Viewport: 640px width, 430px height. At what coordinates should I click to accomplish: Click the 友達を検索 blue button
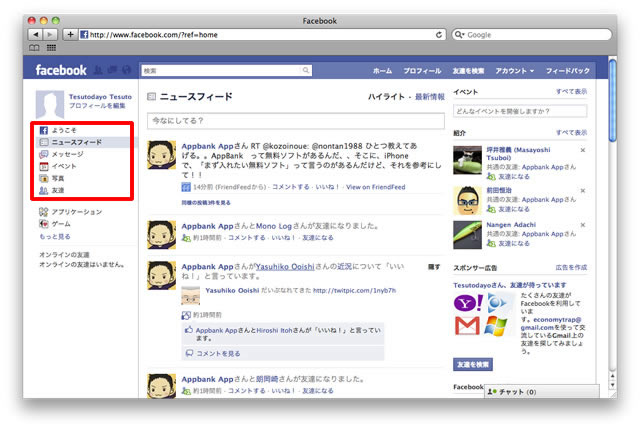473,364
